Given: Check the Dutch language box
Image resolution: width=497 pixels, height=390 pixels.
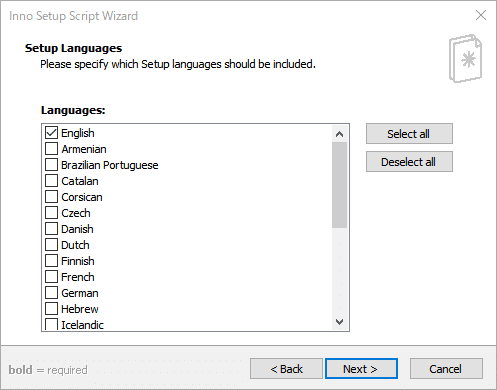Looking at the screenshot, I should (x=51, y=245).
